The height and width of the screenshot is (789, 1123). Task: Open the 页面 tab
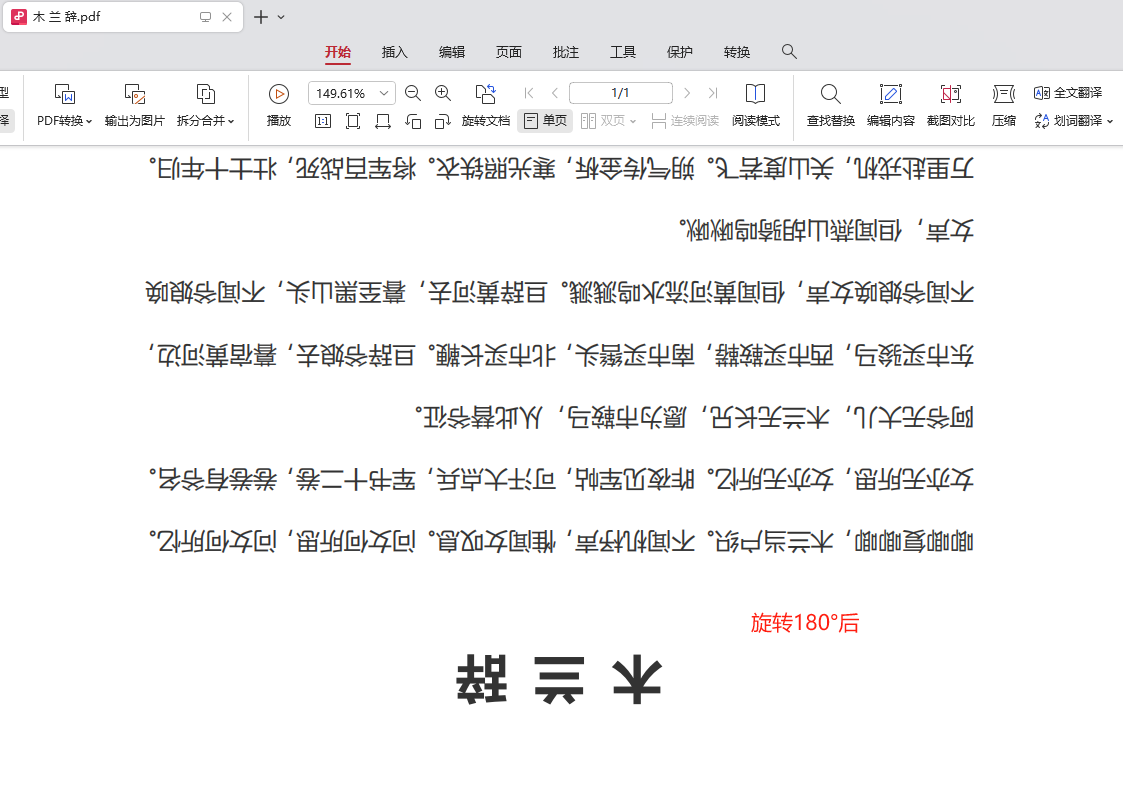click(509, 52)
